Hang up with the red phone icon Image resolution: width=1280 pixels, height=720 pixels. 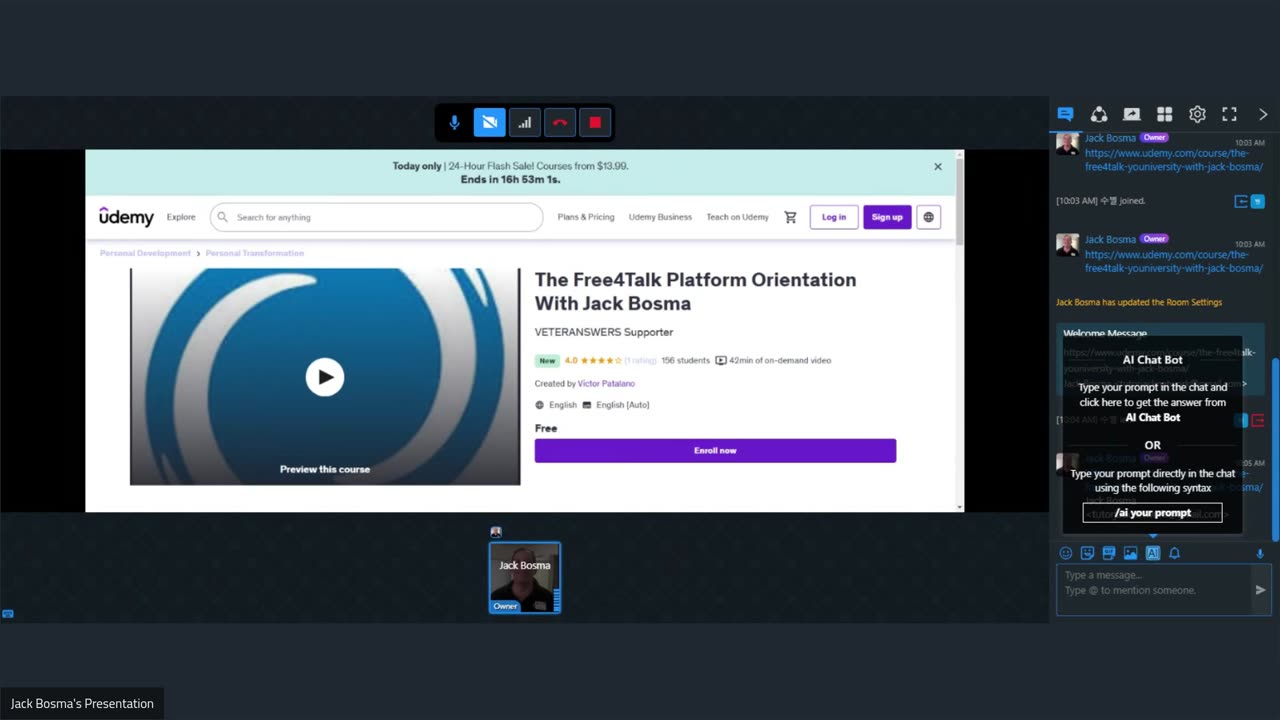(x=560, y=123)
